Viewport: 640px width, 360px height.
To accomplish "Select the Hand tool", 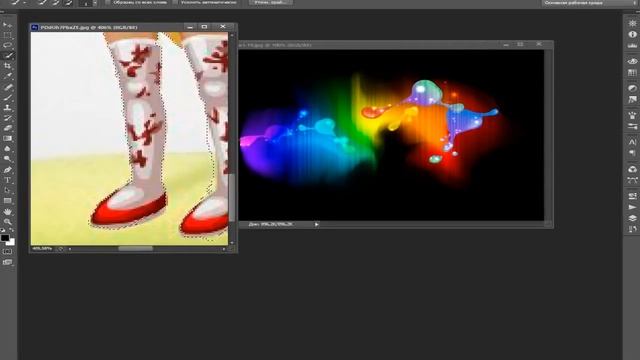I will point(7,211).
